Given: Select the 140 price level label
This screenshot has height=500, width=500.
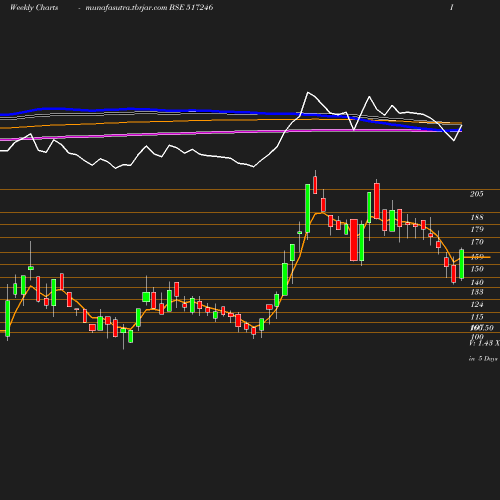Looking at the screenshot, I should 477,282.
